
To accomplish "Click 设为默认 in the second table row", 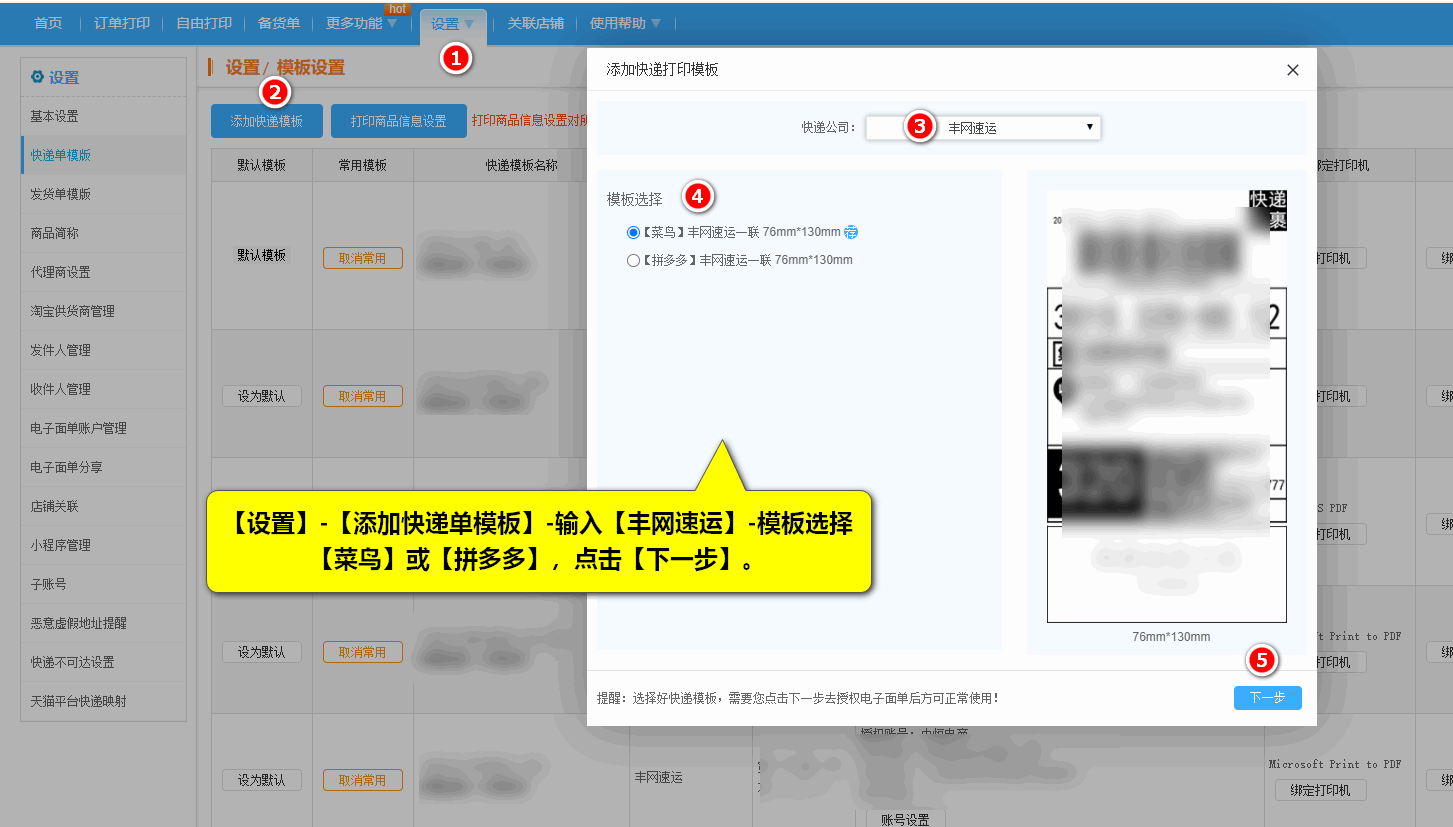I will (262, 396).
